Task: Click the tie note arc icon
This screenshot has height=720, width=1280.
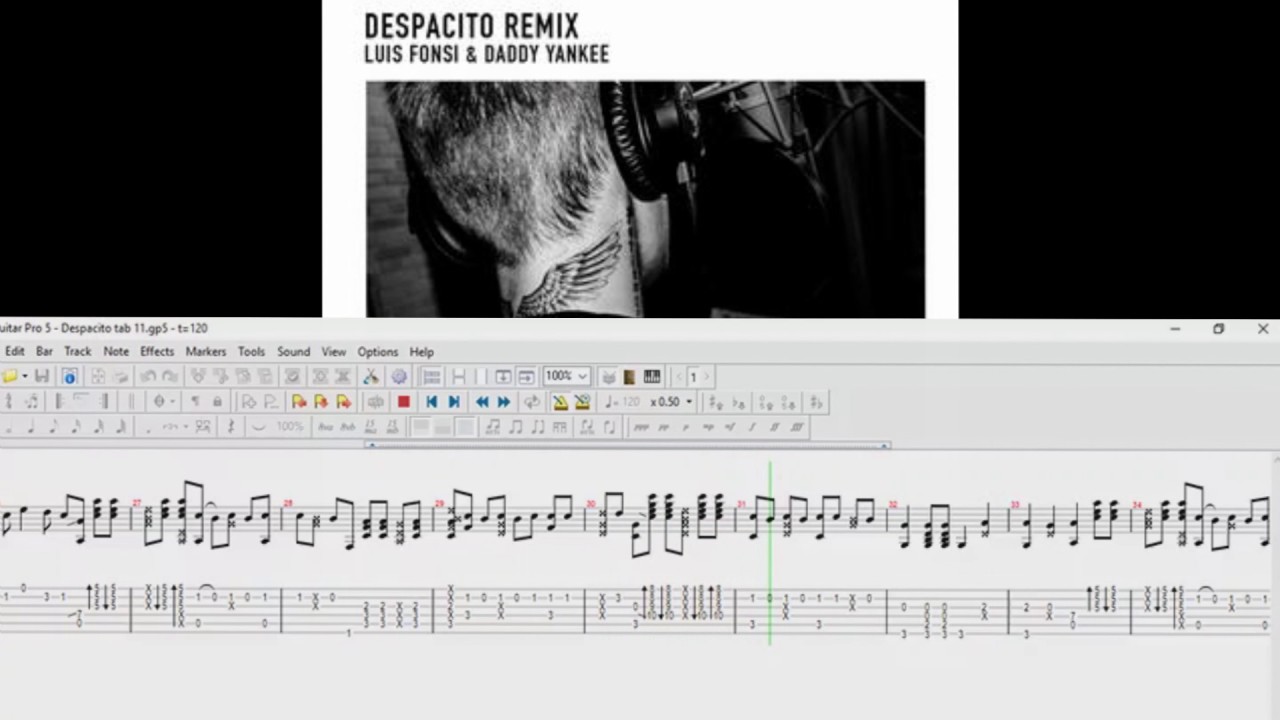Action: [x=259, y=427]
